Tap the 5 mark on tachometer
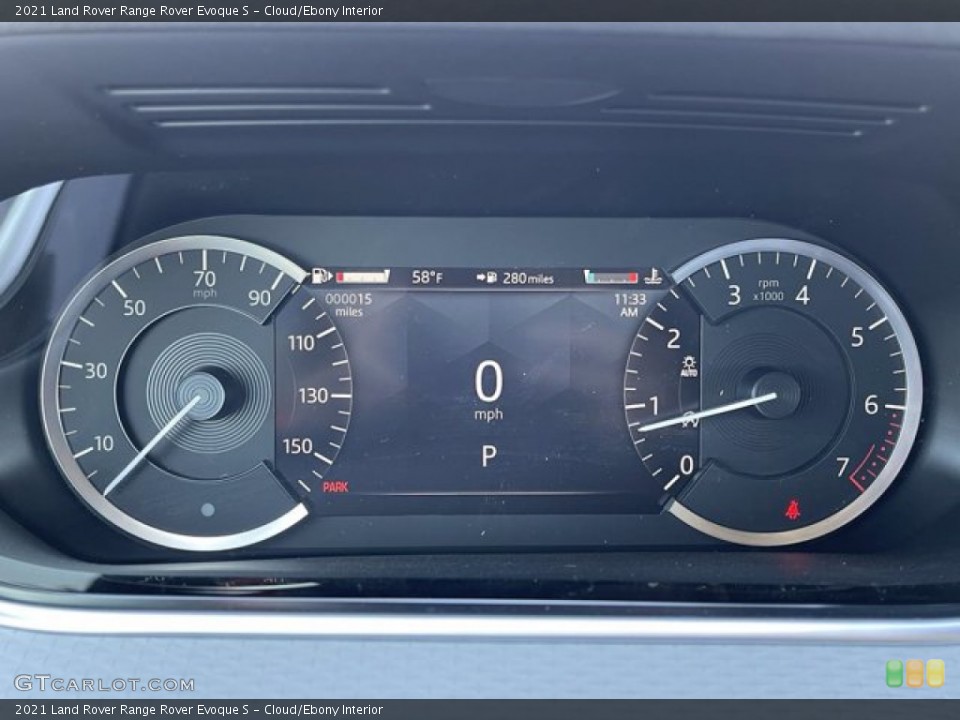Viewport: 960px width, 720px height. click(x=857, y=337)
